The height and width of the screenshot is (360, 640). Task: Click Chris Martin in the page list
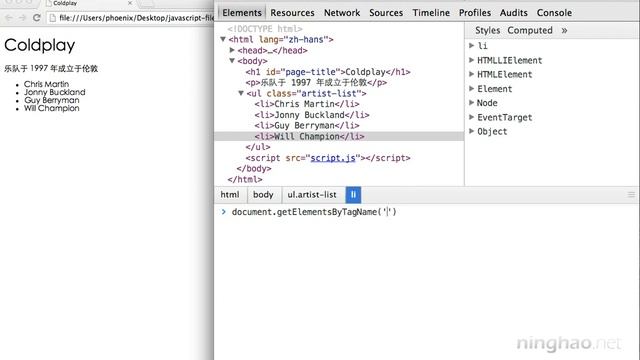[x=46, y=84]
